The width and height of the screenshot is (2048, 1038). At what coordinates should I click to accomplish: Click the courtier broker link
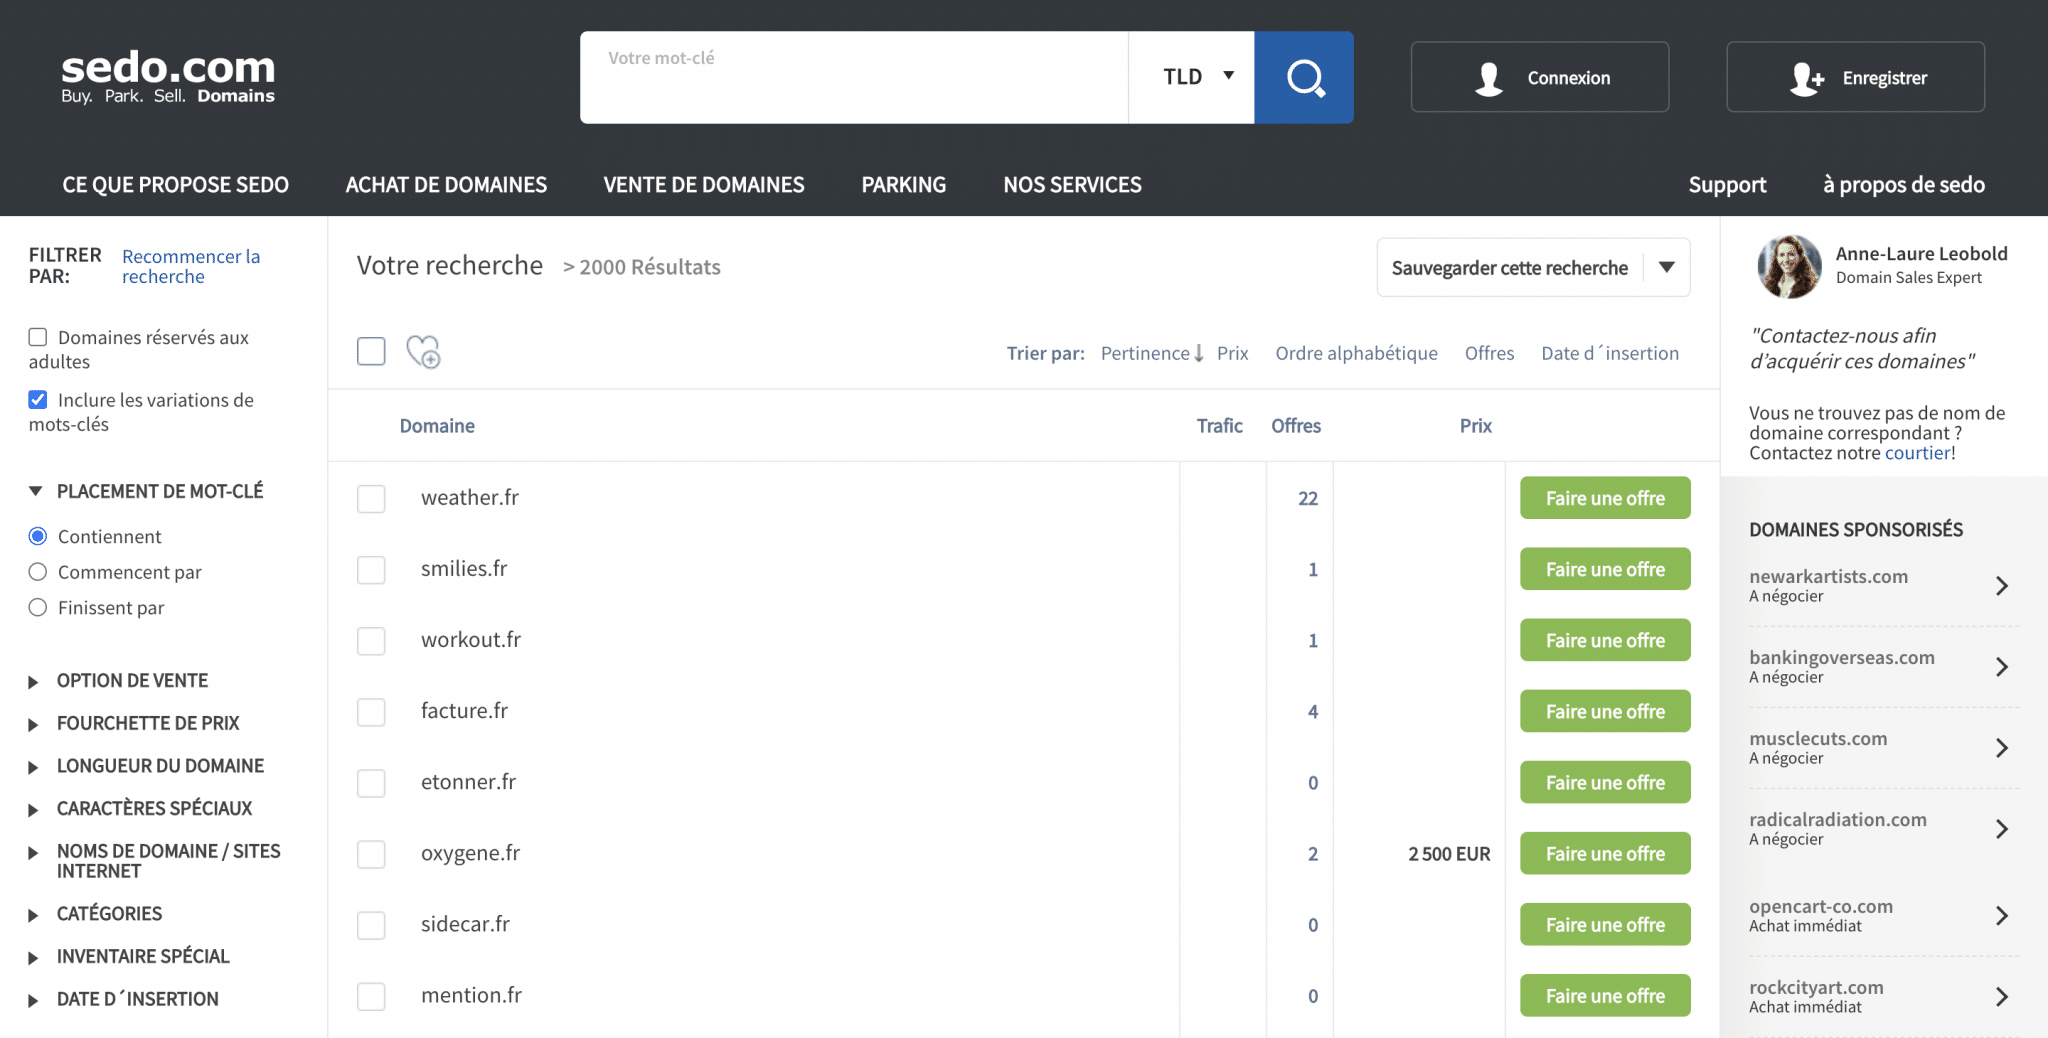click(x=1917, y=453)
